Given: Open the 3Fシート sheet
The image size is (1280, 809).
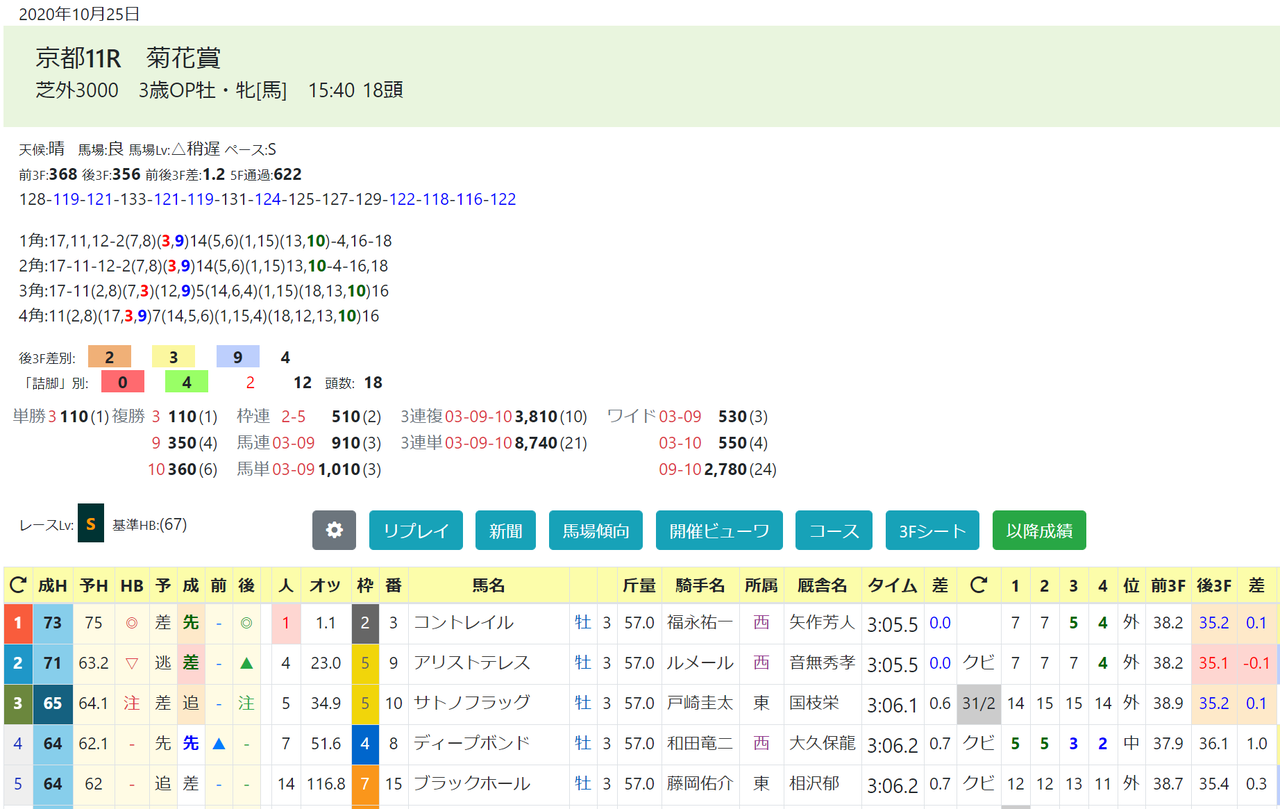Looking at the screenshot, I should [932, 530].
